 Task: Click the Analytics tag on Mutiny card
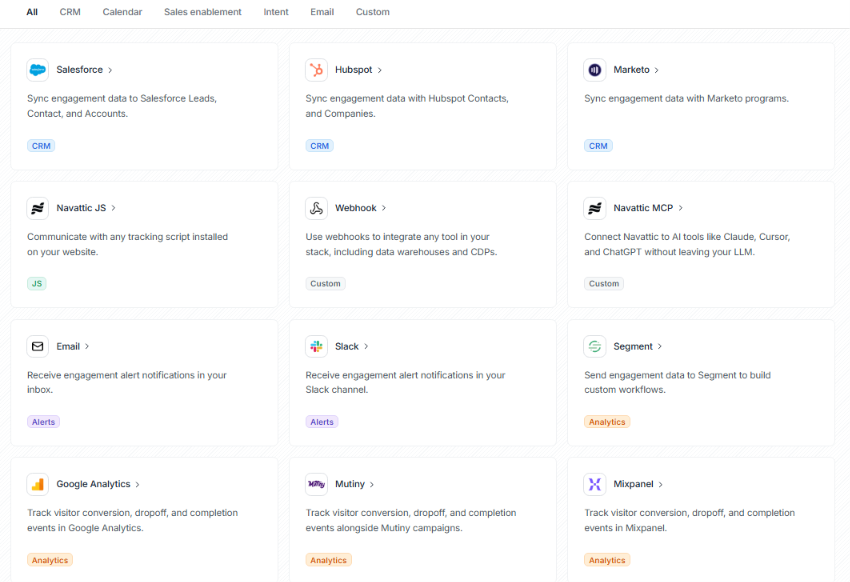click(x=329, y=560)
